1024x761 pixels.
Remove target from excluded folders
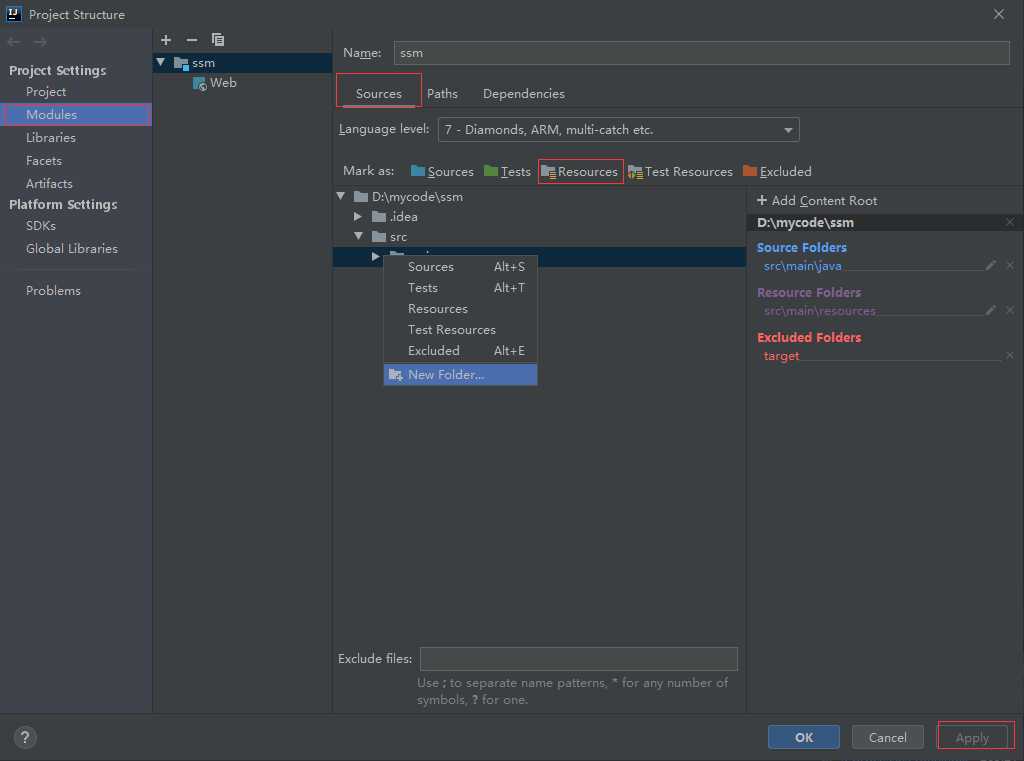[x=1010, y=355]
